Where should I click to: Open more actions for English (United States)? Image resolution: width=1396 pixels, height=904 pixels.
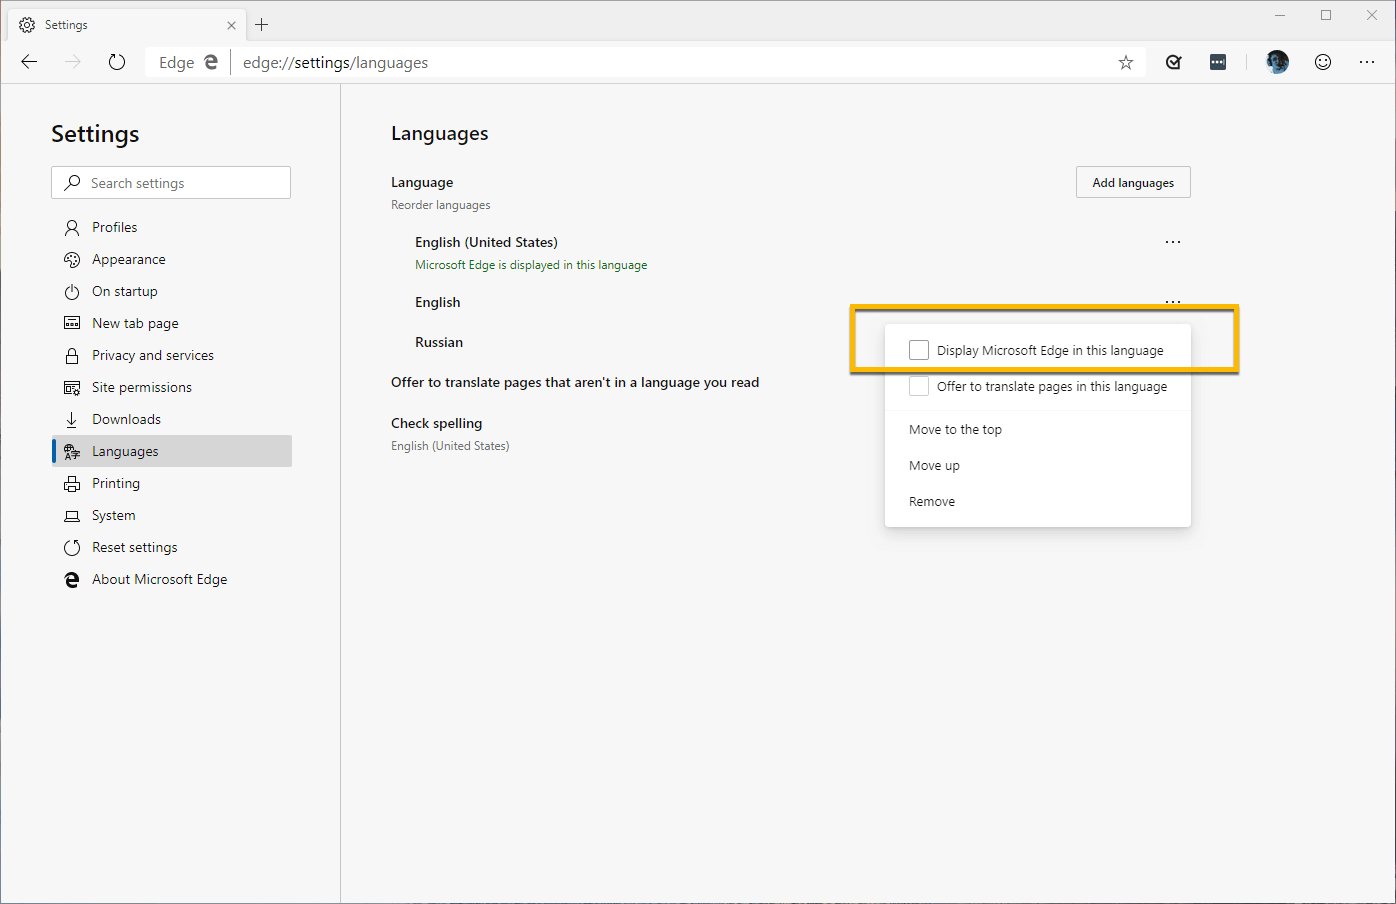click(1173, 242)
